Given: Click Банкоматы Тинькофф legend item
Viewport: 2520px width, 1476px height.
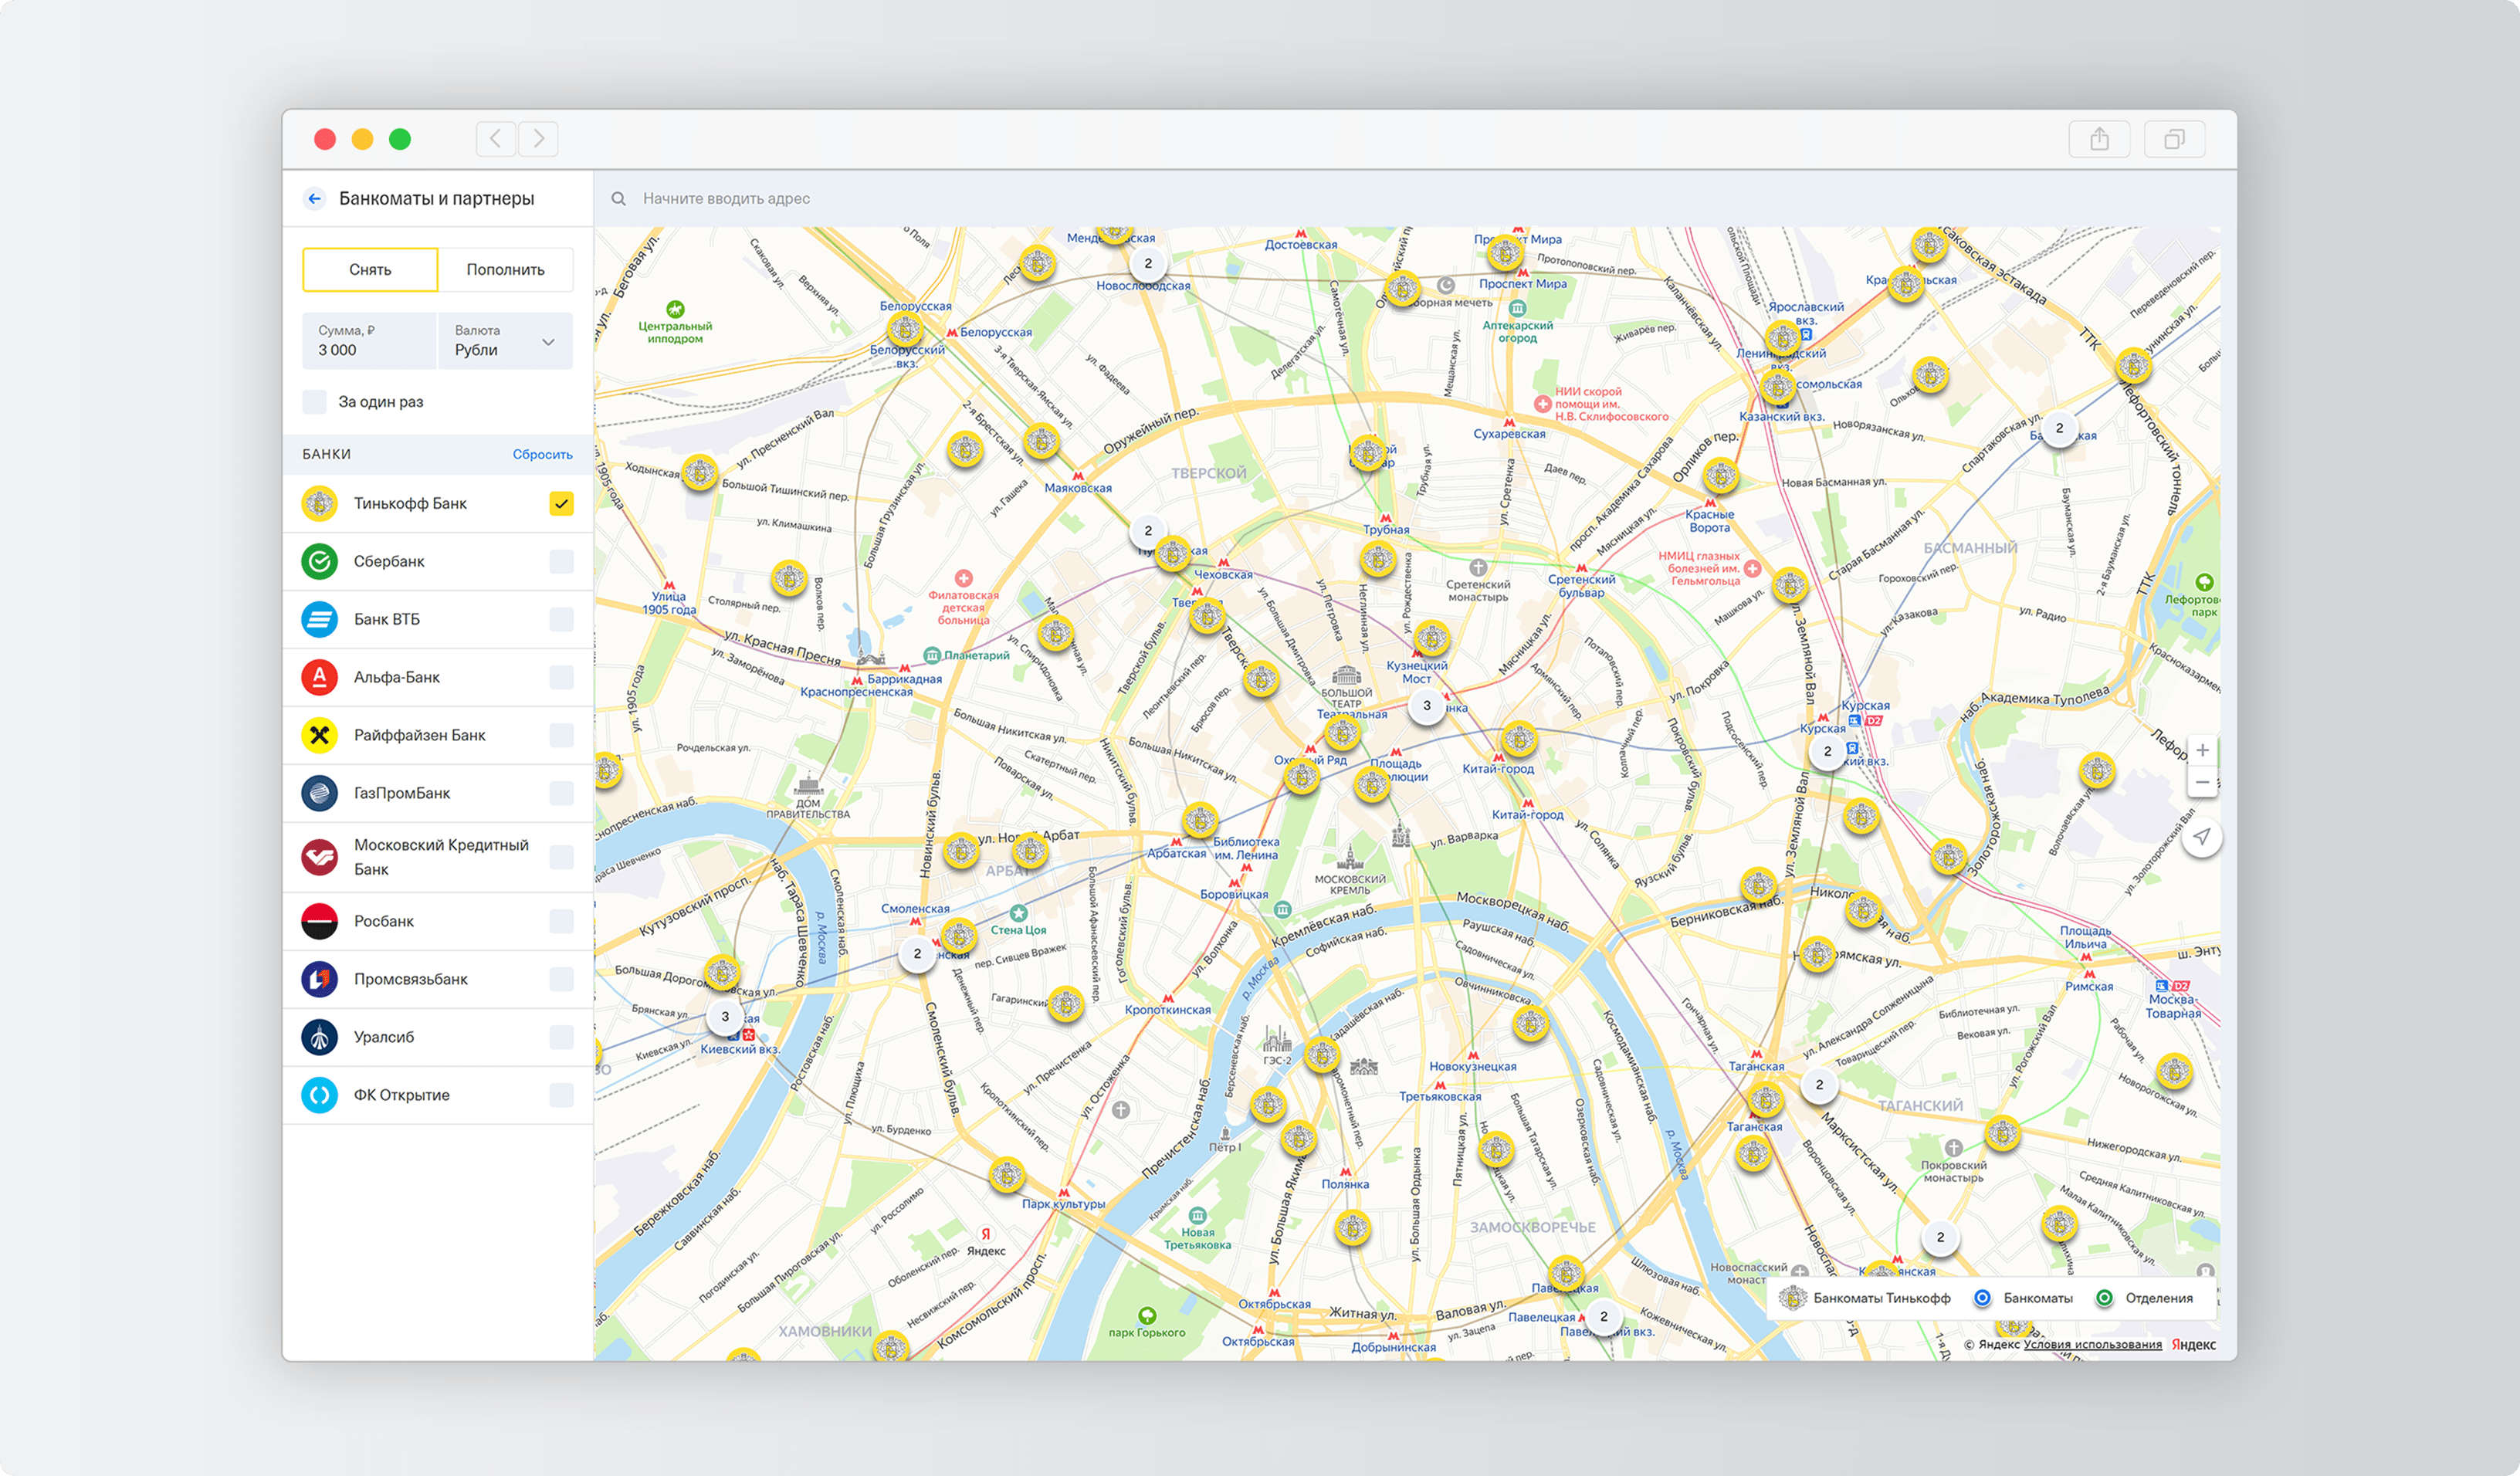Looking at the screenshot, I should (x=1865, y=1298).
